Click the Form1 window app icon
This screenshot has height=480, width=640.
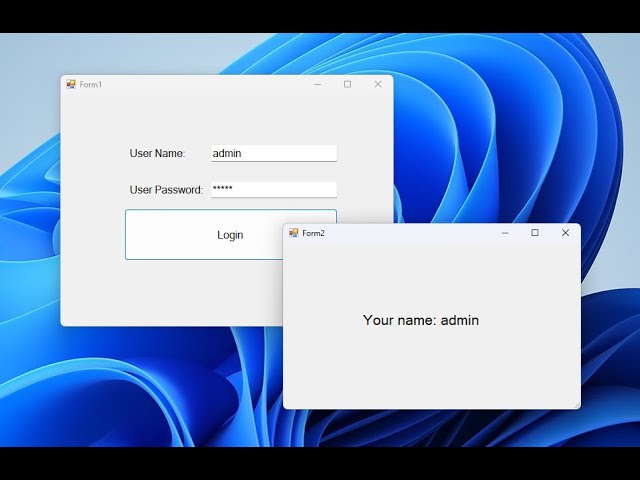pos(71,84)
